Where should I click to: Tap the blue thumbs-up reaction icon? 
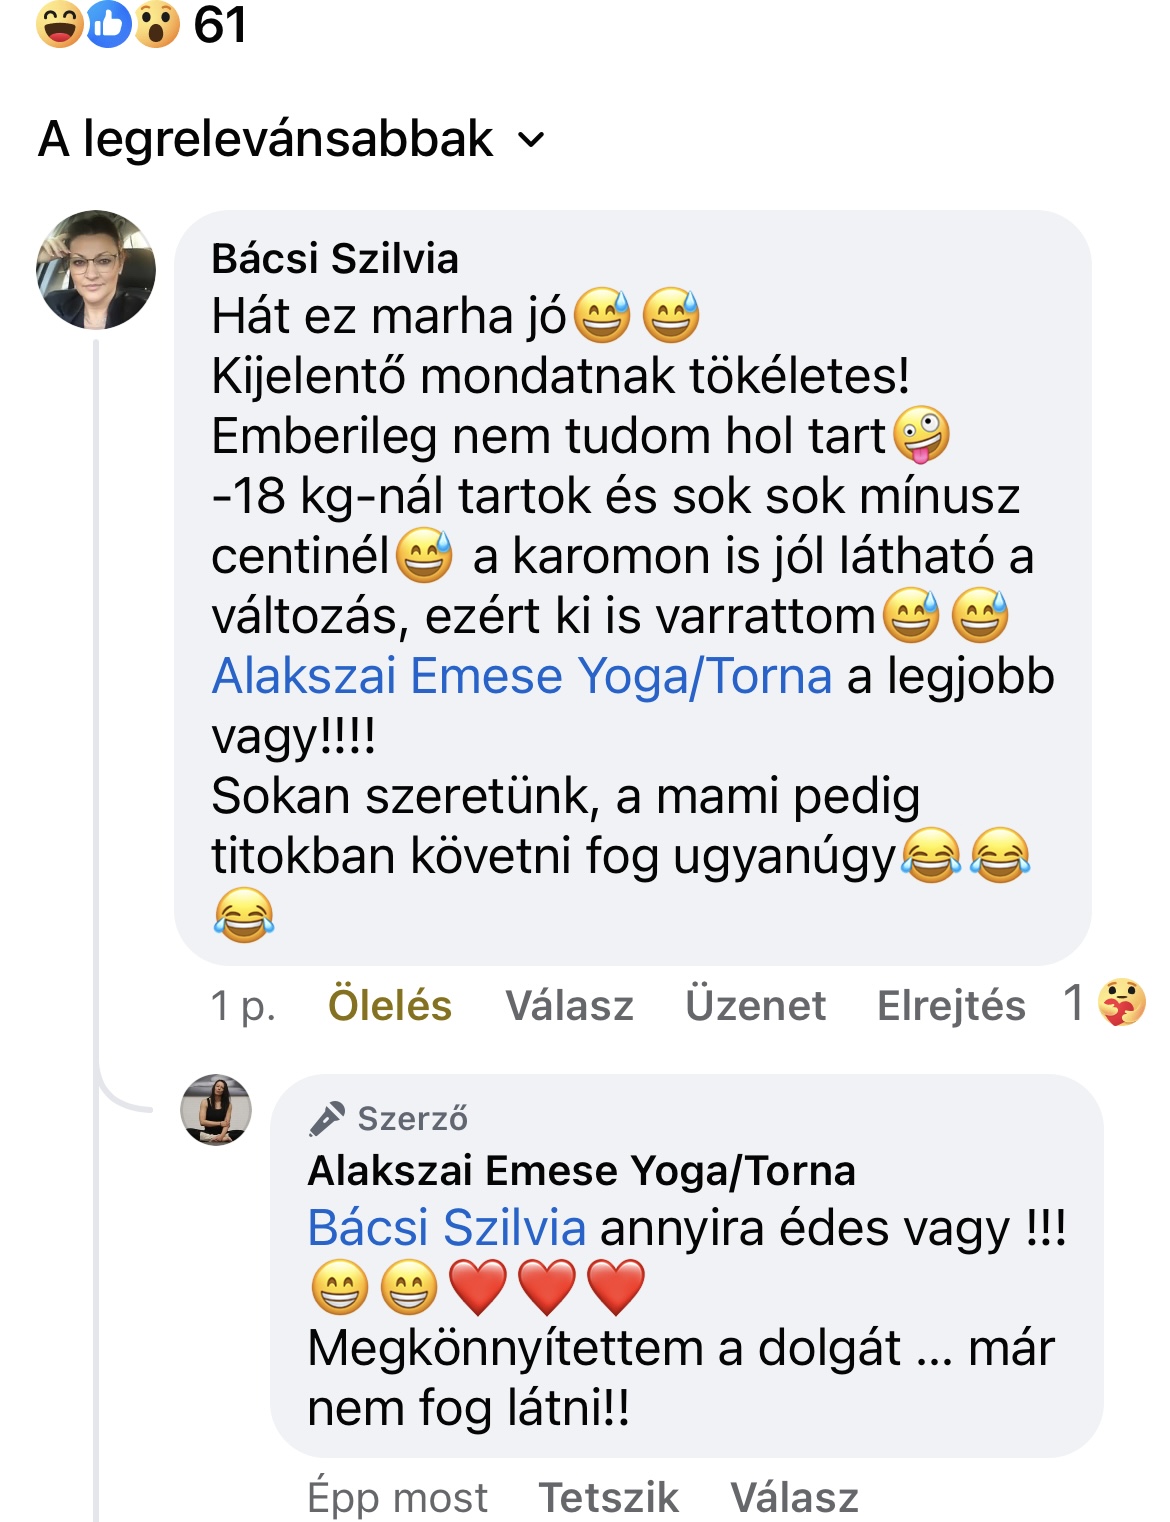click(x=109, y=24)
